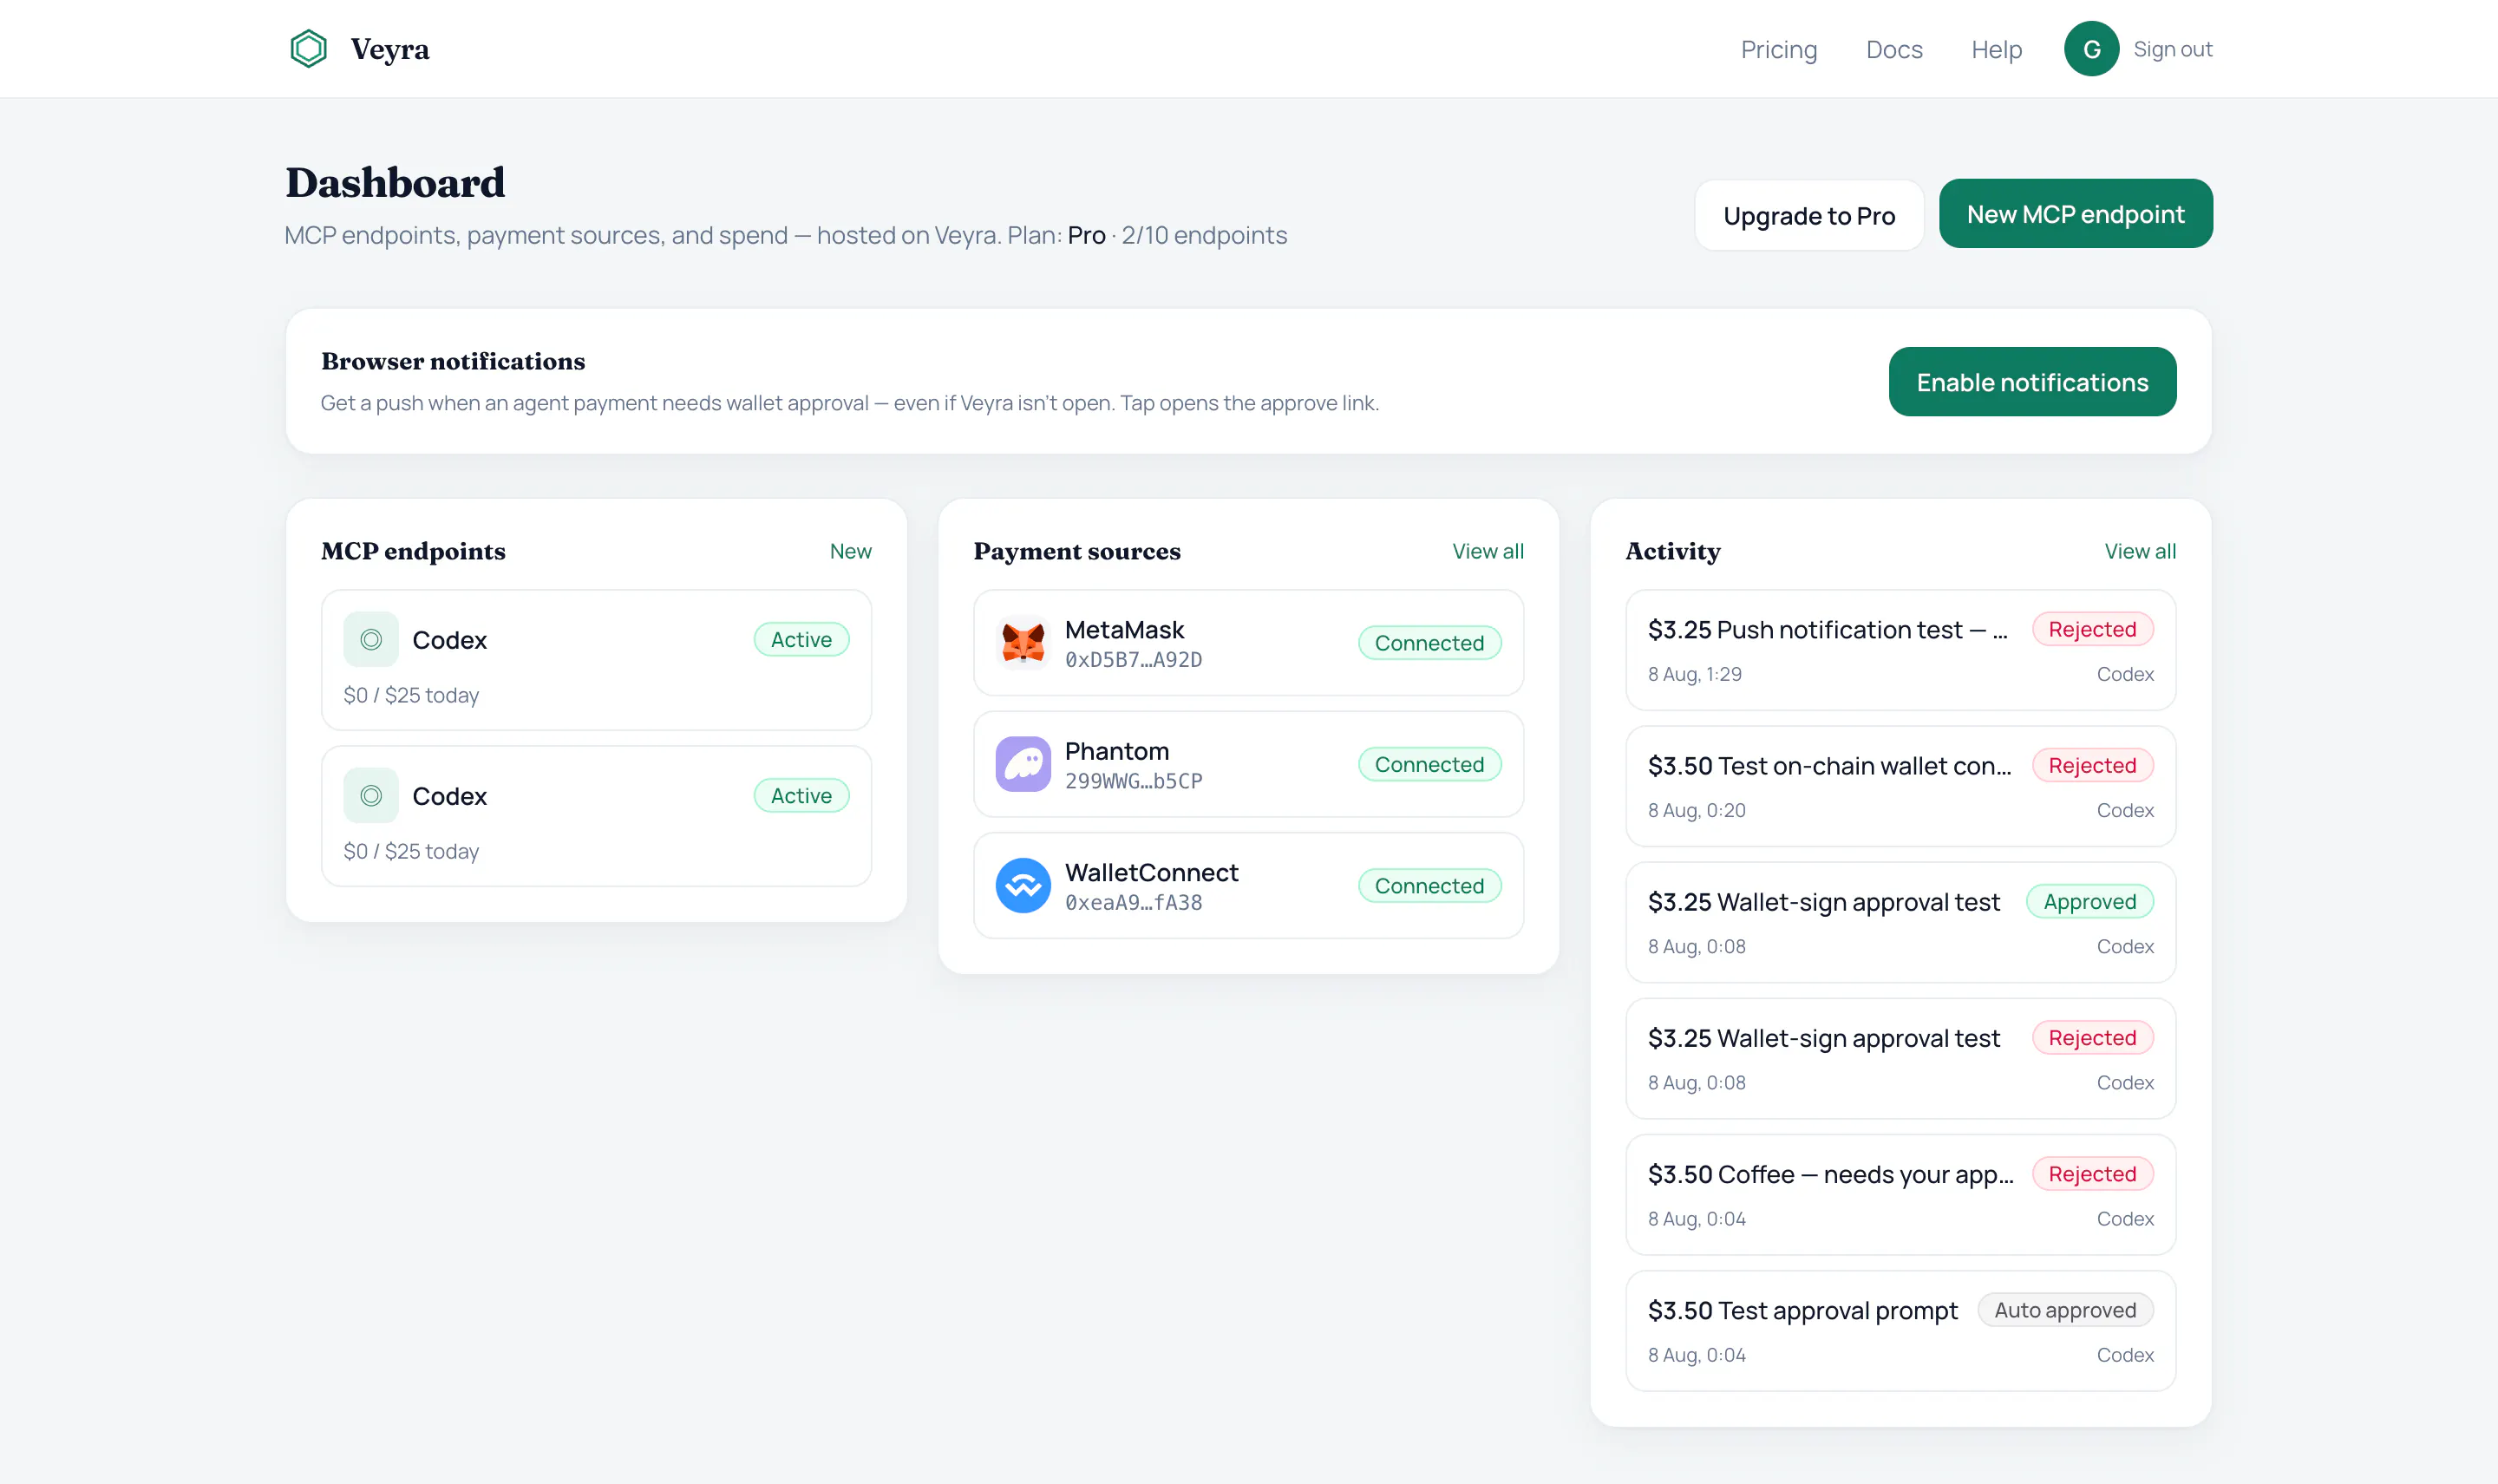
Task: Click address 0xeaA9…fA38
Action: (x=1133, y=902)
